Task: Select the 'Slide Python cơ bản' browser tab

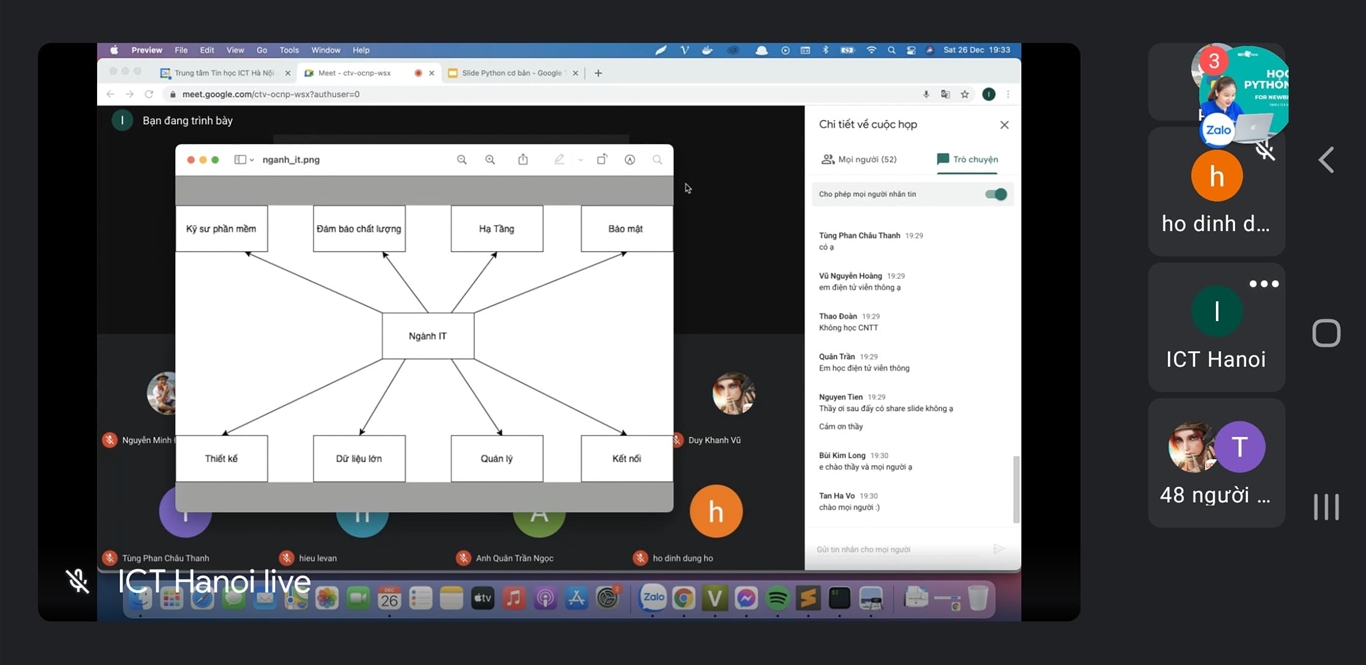Action: coord(510,73)
